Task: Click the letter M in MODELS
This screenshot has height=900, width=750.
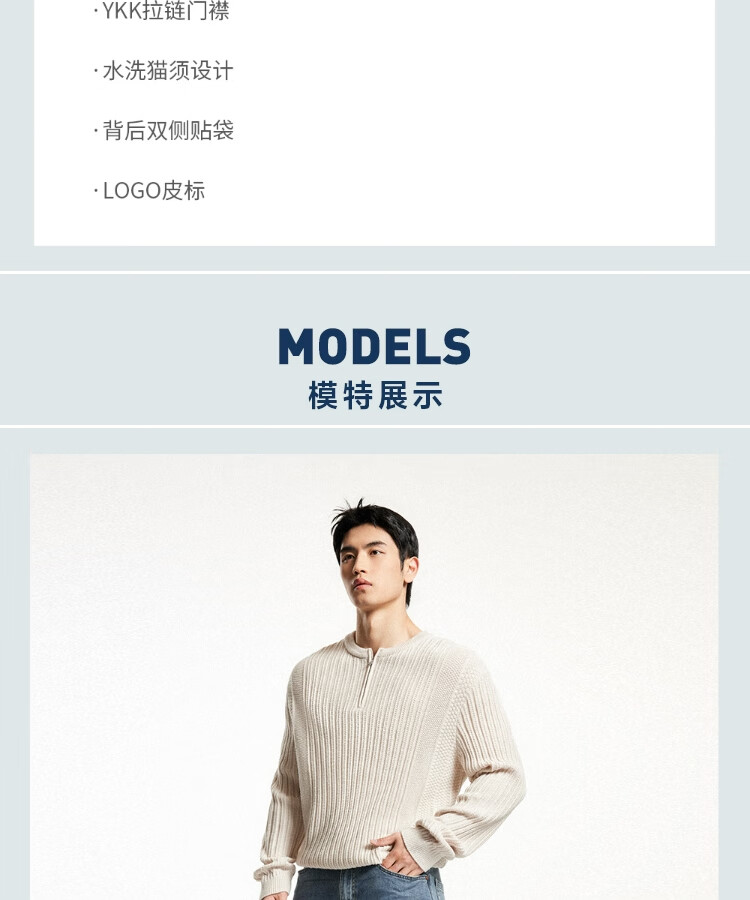Action: coord(295,346)
